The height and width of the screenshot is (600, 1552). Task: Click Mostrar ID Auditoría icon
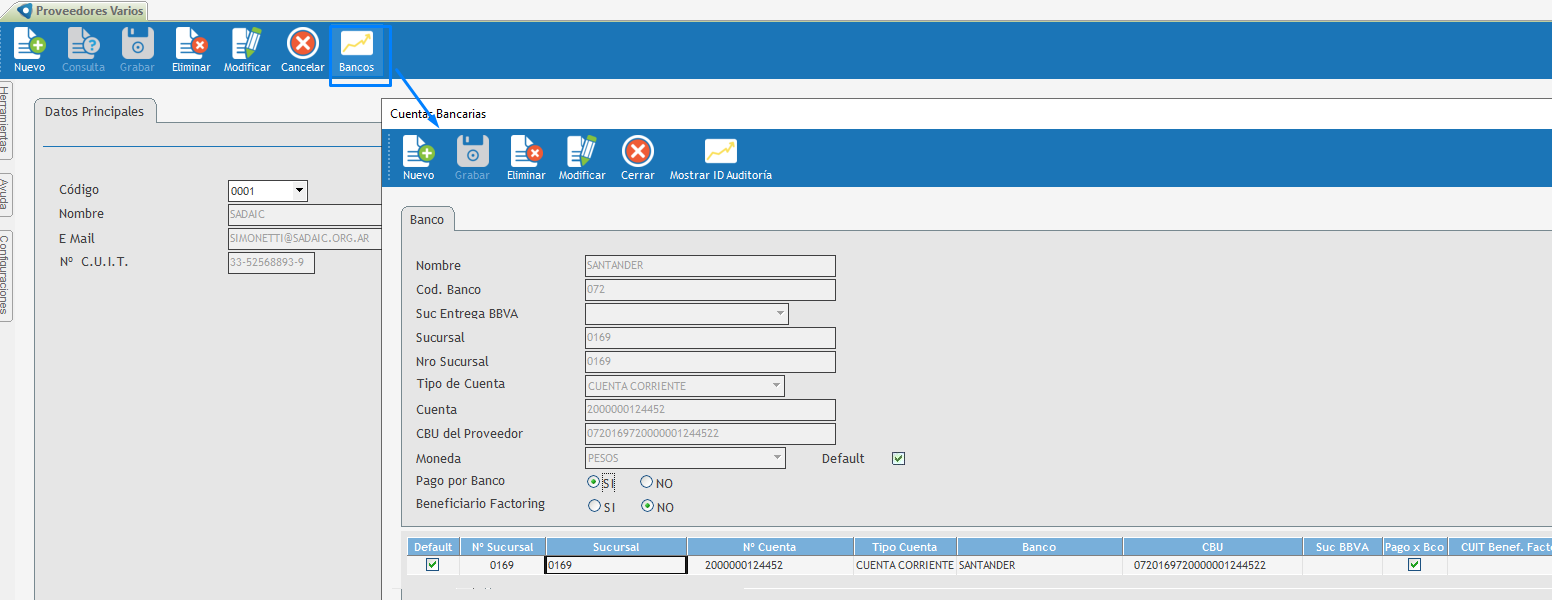point(720,153)
